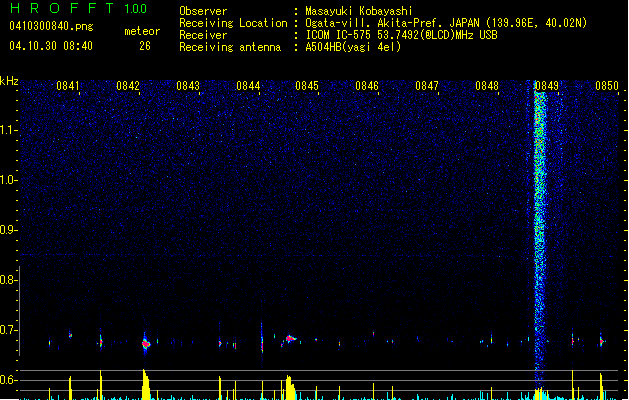Click the 0842 time marker
Image resolution: width=629 pixels, height=400 pixels.
point(128,86)
